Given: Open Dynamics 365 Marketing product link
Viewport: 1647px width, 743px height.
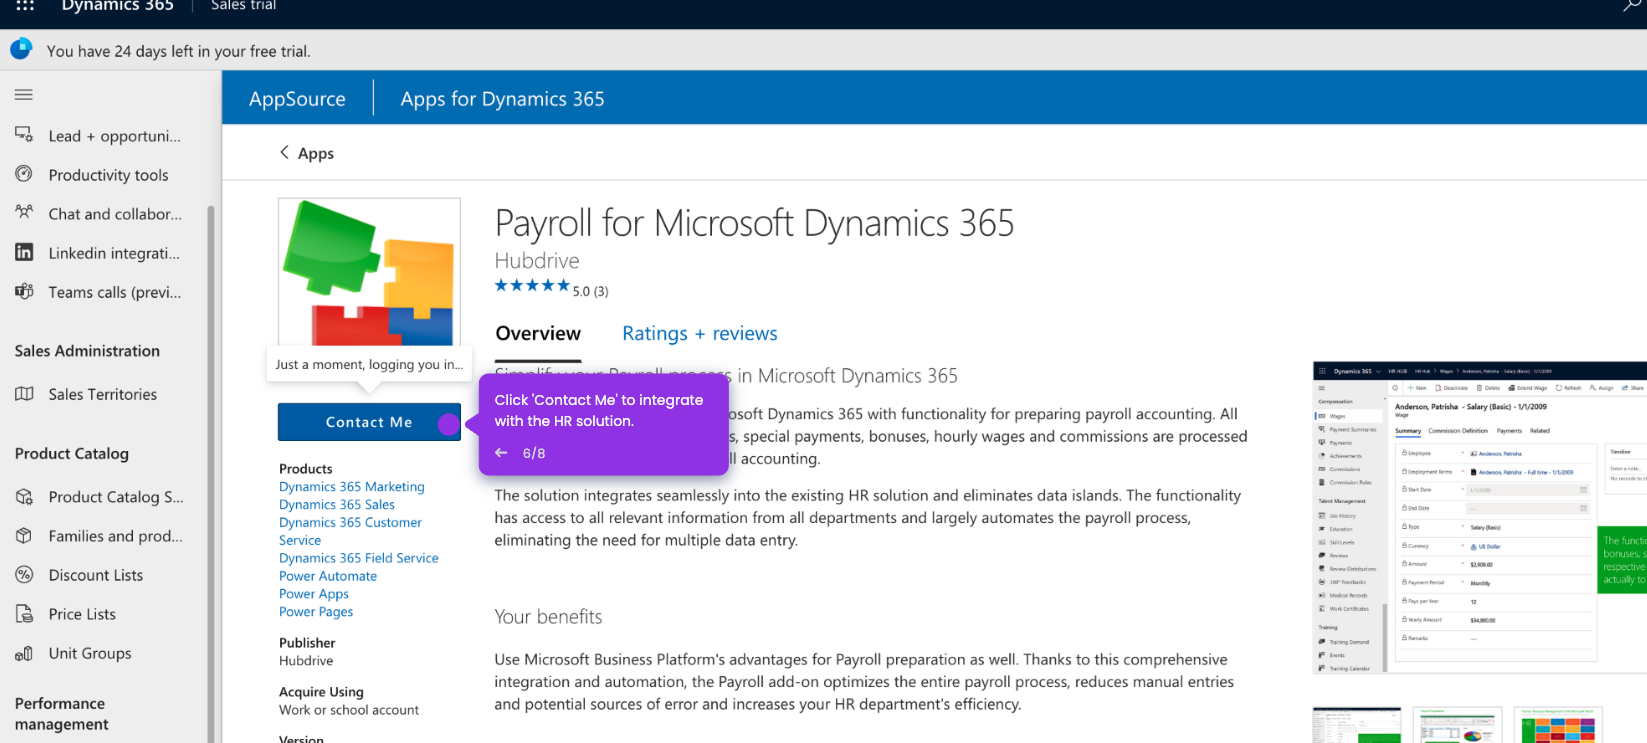Looking at the screenshot, I should click(x=352, y=487).
